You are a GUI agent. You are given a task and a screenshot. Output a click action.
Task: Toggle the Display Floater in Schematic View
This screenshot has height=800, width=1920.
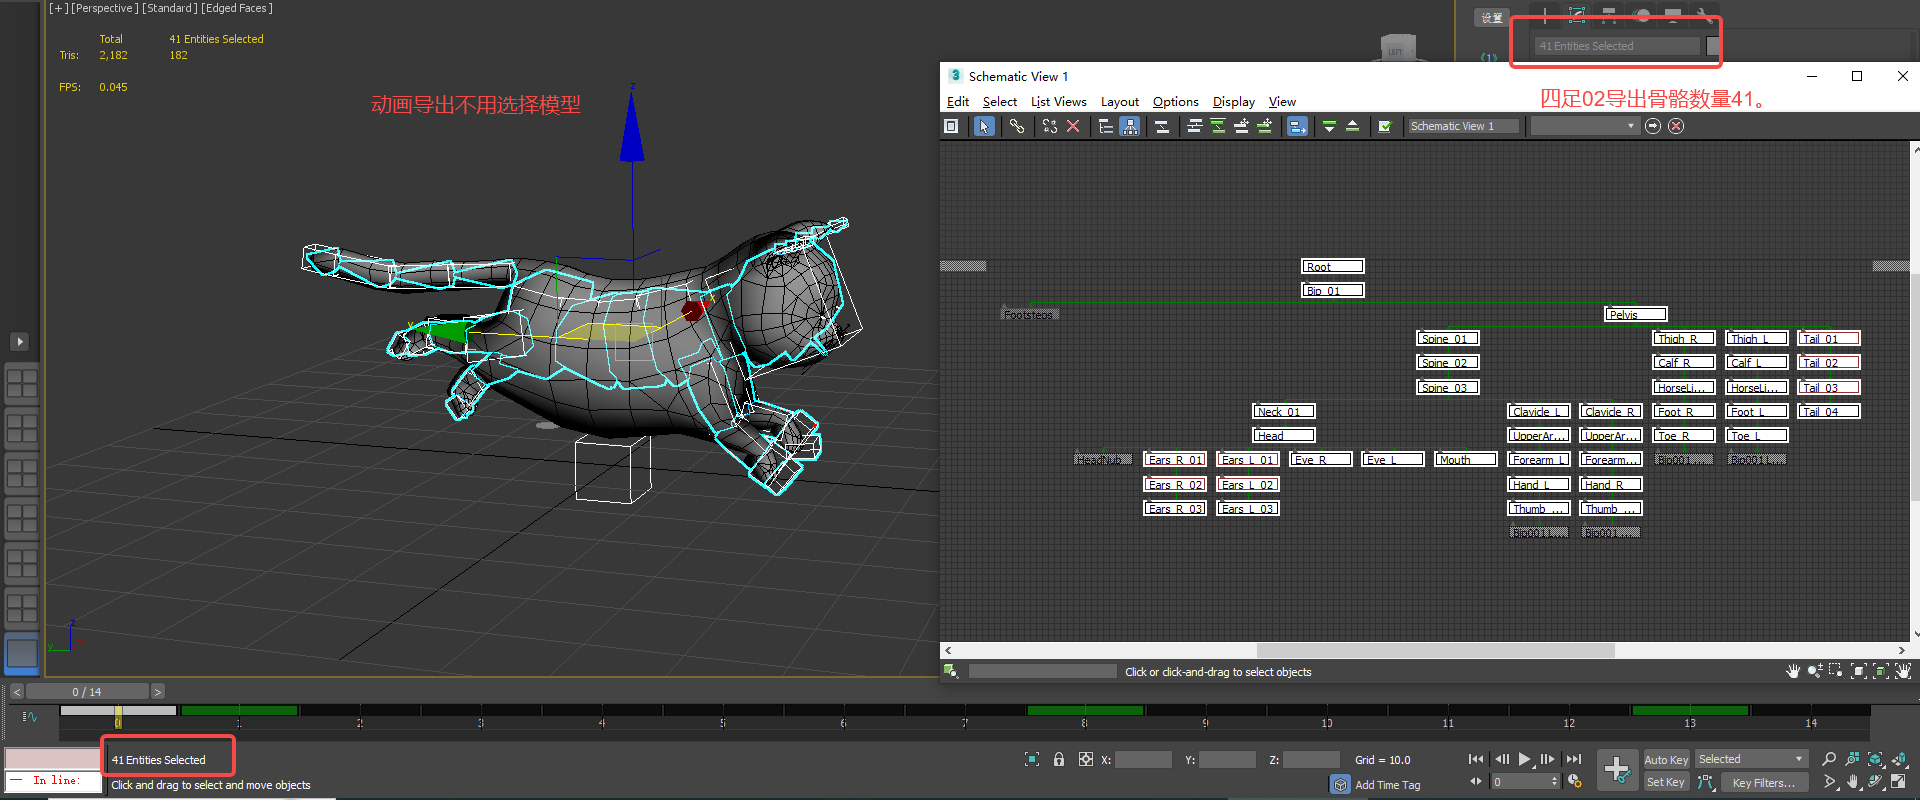tap(951, 126)
